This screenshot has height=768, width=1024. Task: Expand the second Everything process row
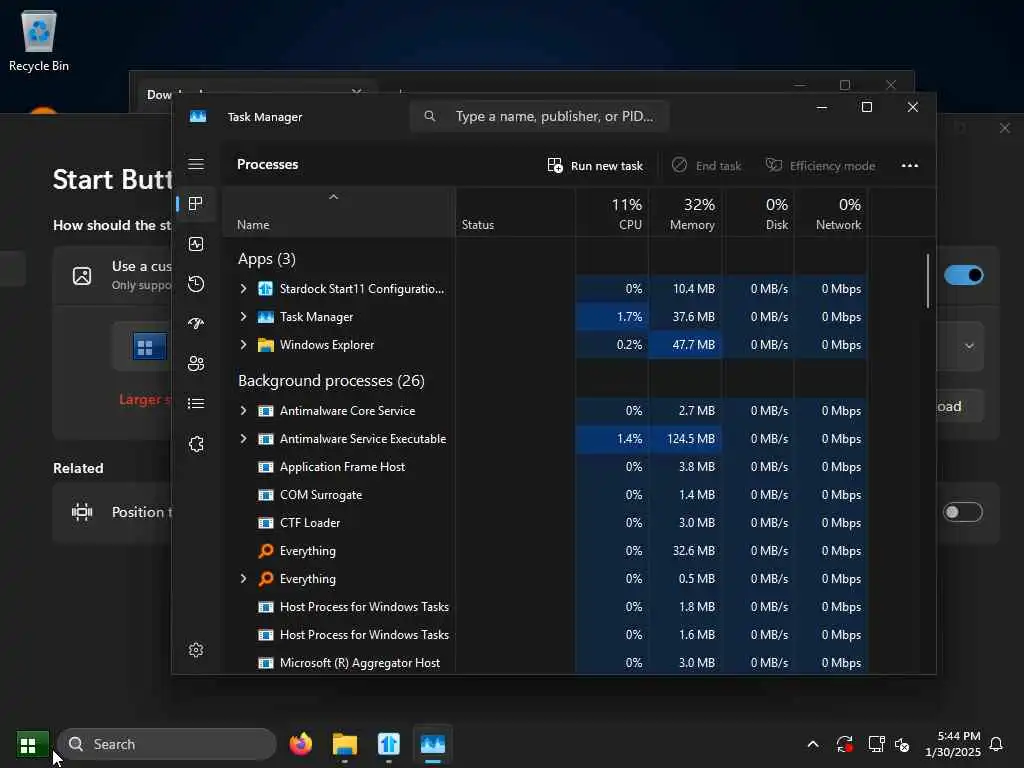pos(244,579)
